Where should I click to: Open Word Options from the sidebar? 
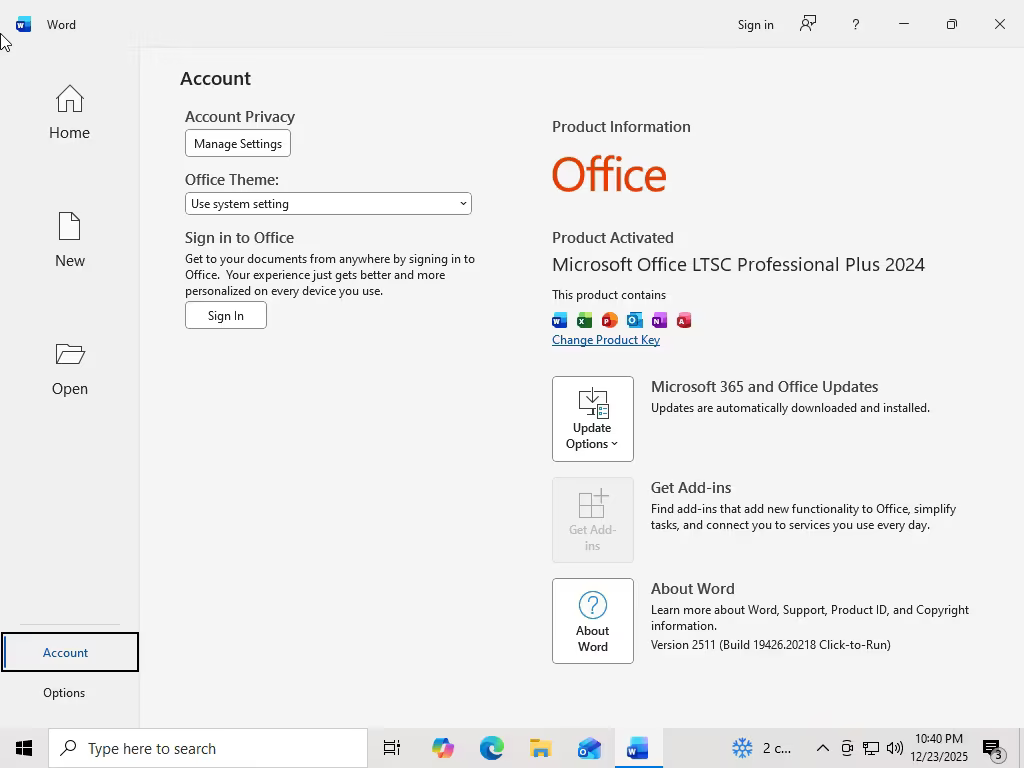(64, 692)
